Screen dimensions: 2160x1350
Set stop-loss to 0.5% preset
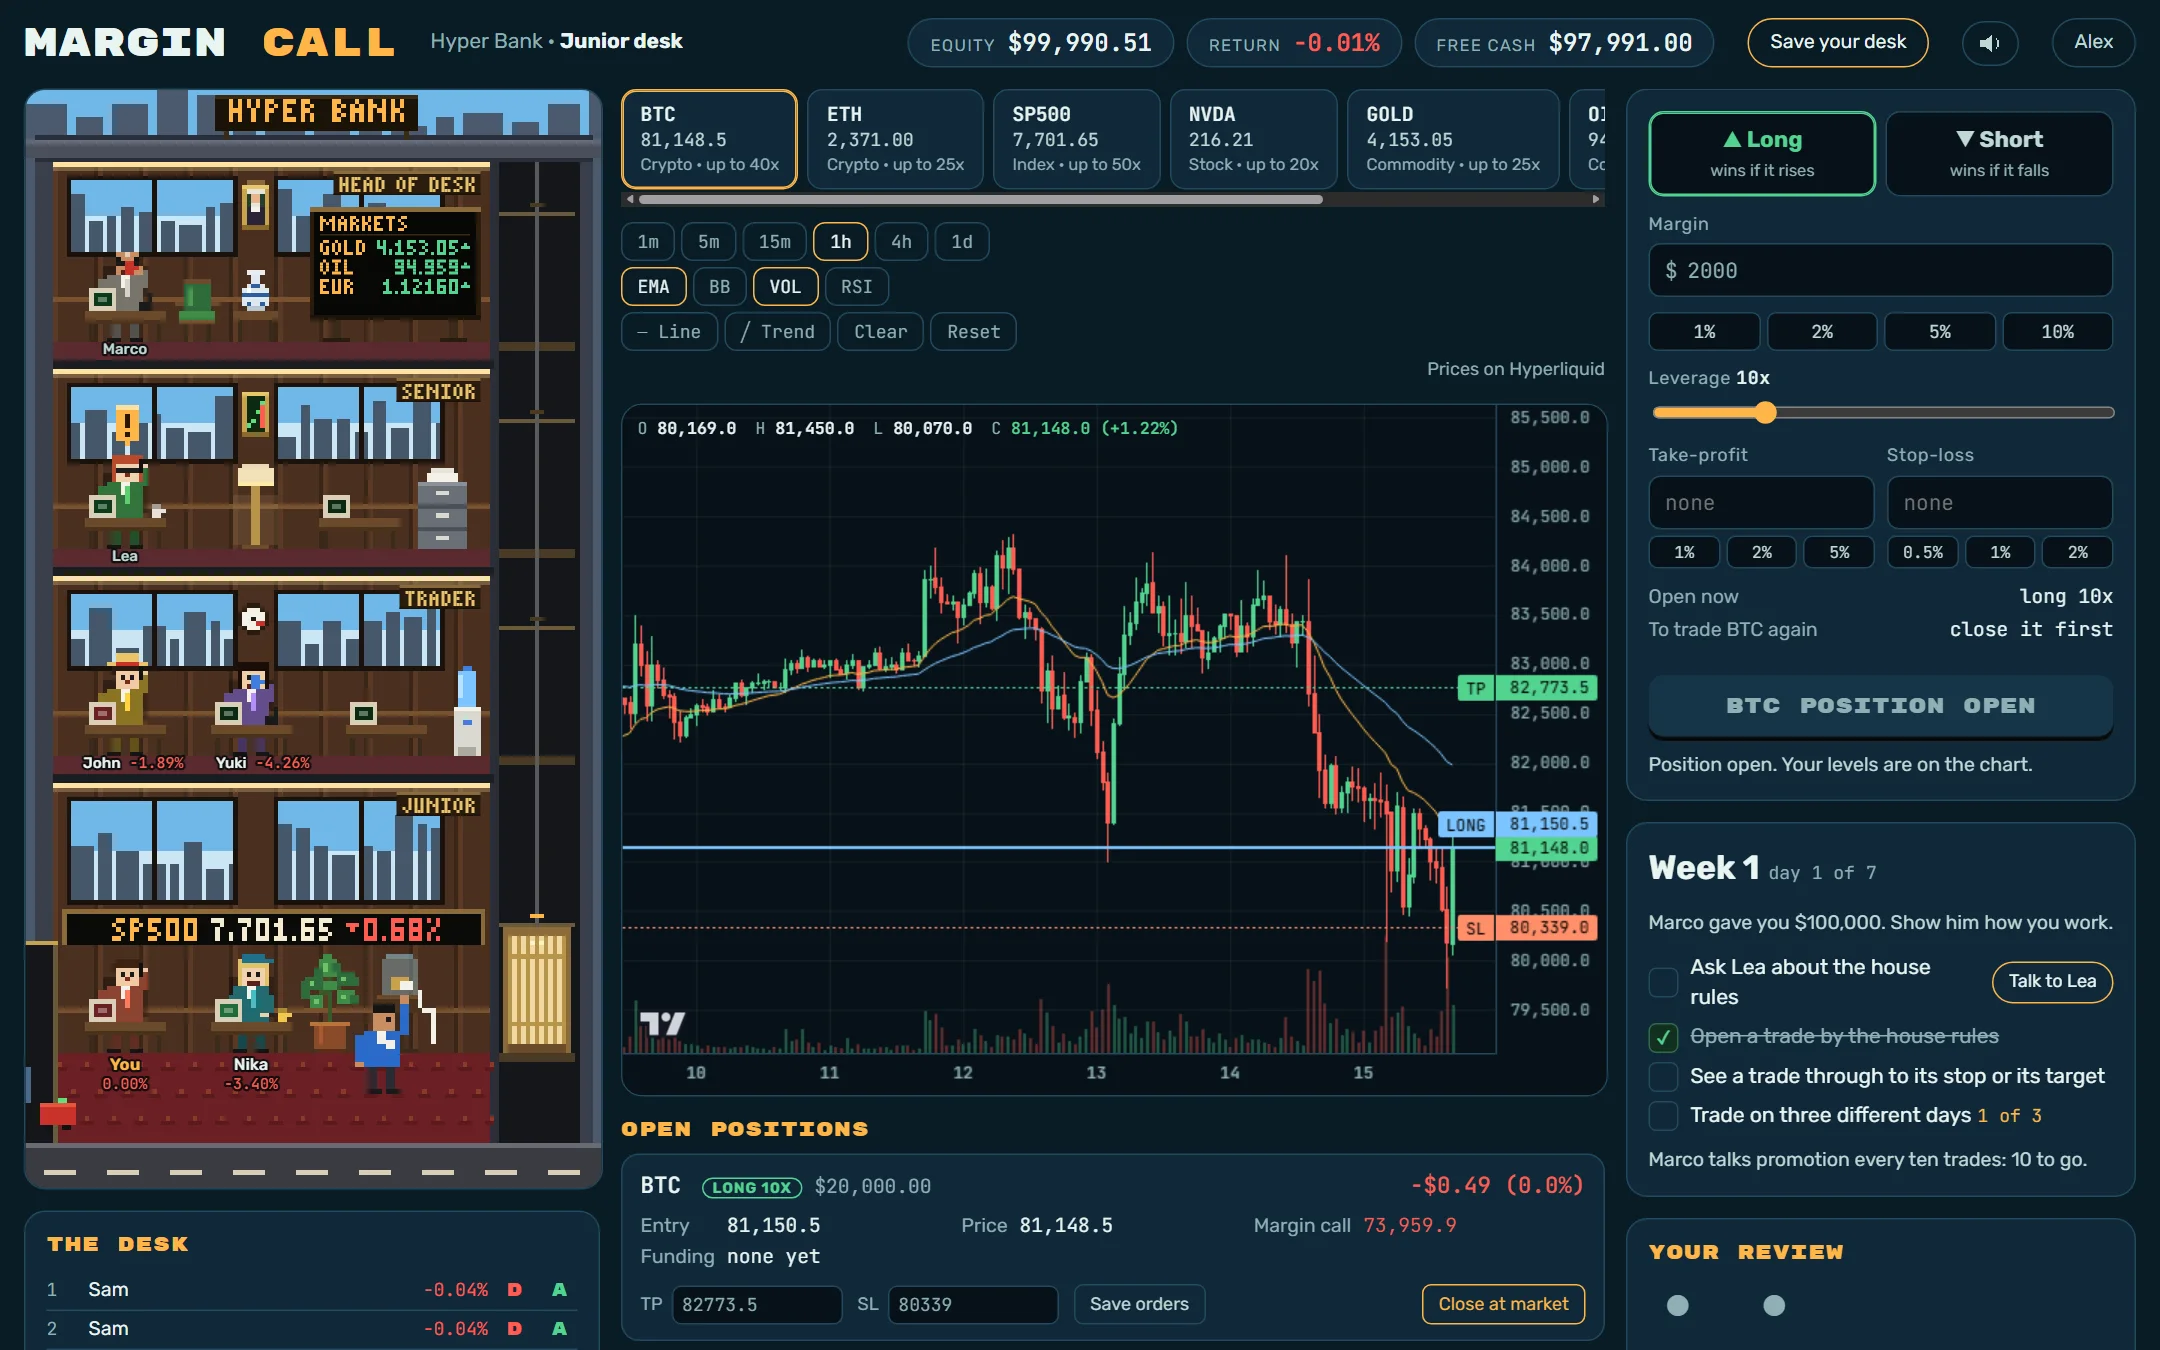[x=1923, y=552]
